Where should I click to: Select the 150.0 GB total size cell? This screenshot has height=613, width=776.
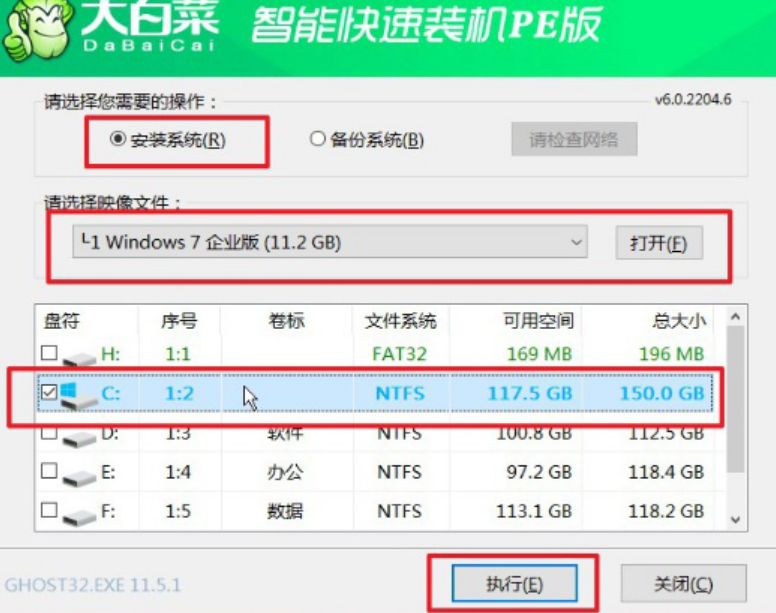point(662,393)
